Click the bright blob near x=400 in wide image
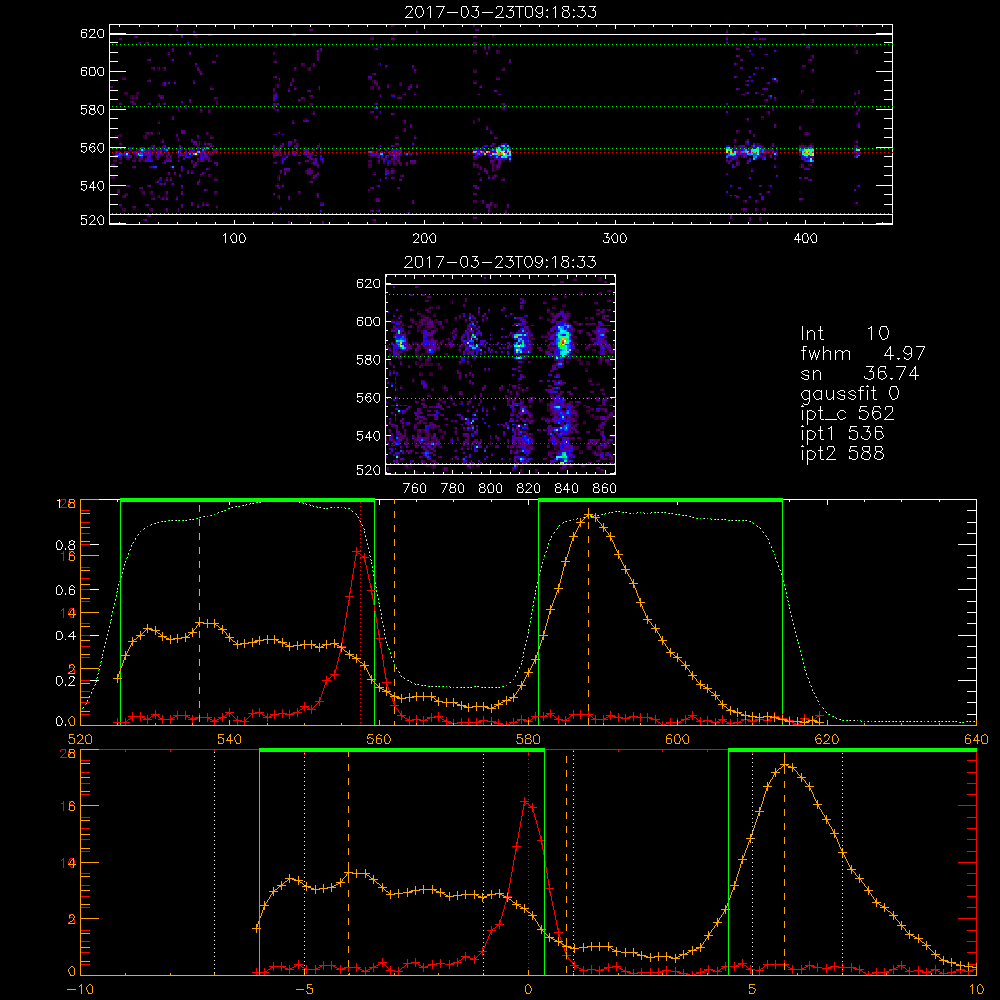The width and height of the screenshot is (1000, 1000). [807, 153]
